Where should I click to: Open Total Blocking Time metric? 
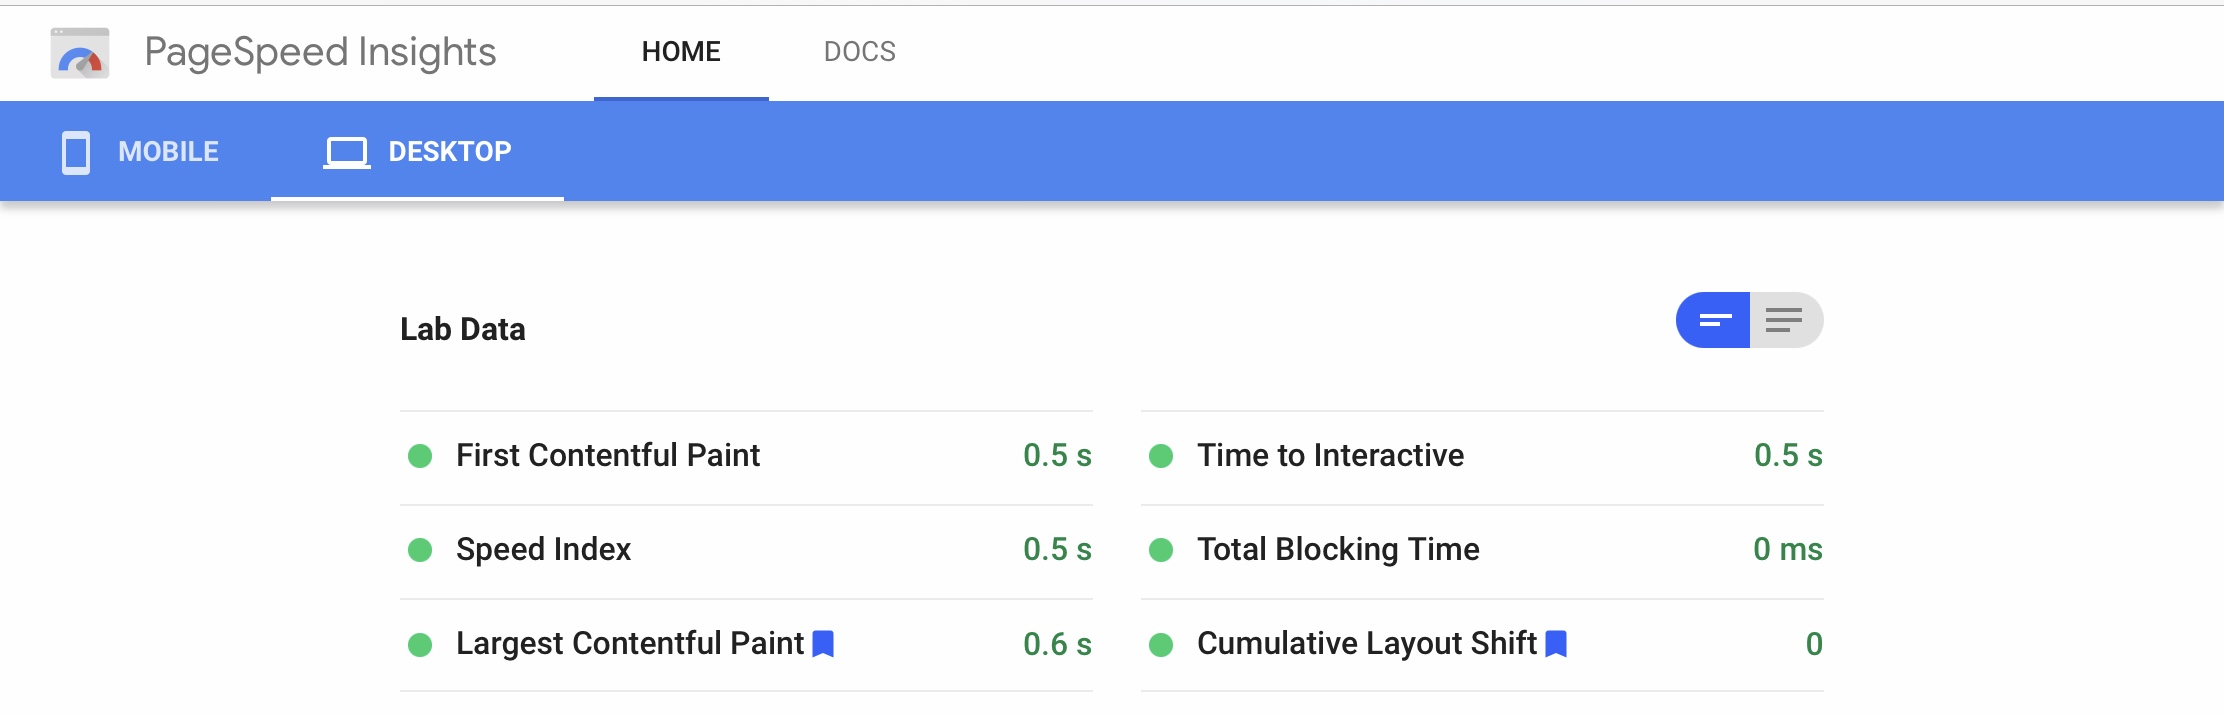pos(1482,551)
